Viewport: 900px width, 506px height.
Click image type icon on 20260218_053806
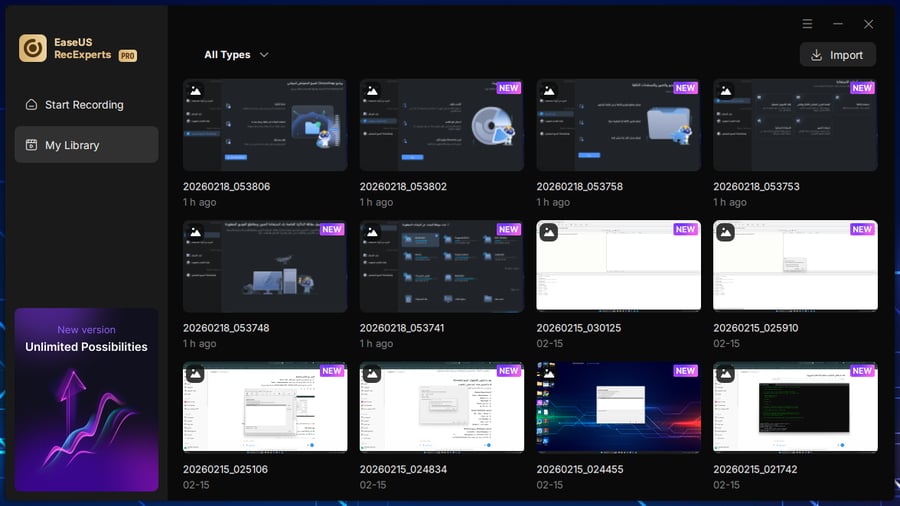[195, 91]
